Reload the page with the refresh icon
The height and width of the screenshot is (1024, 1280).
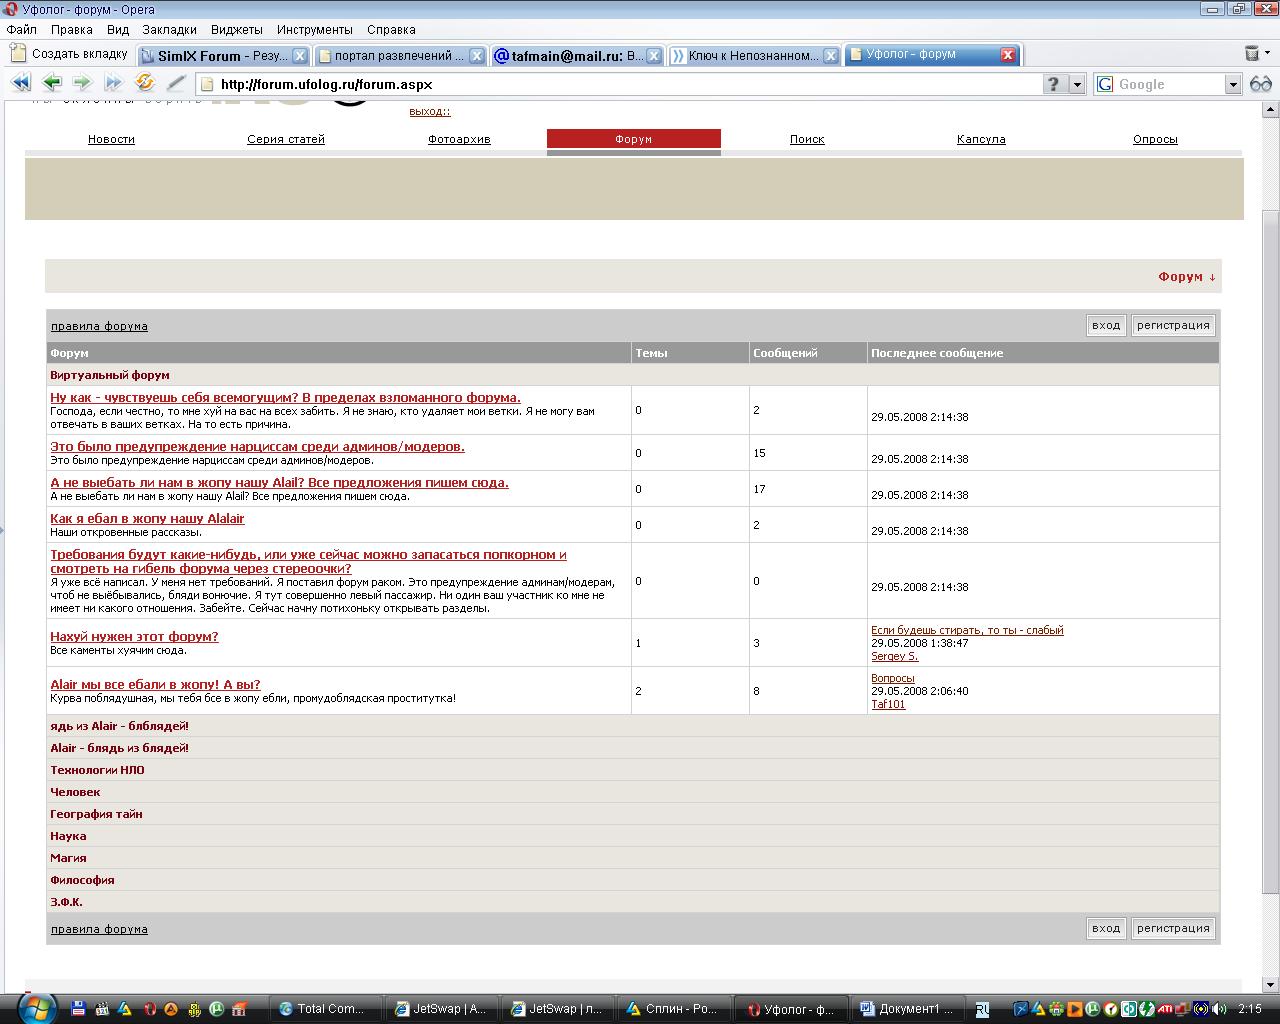click(x=145, y=84)
